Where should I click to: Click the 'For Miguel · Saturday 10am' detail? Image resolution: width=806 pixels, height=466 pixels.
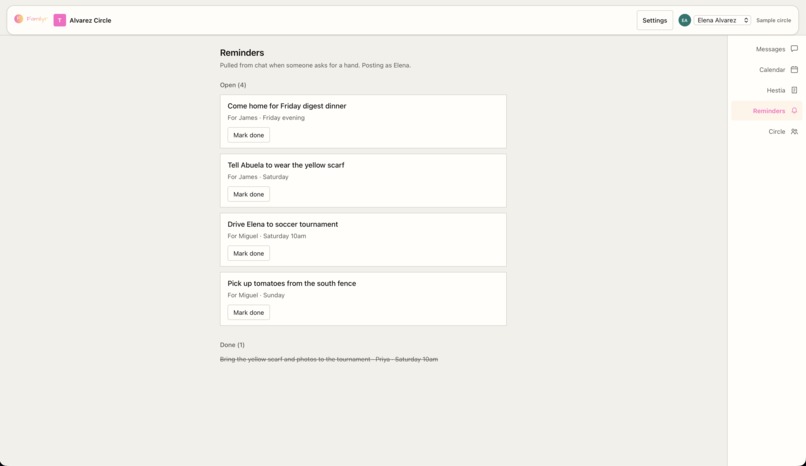(267, 236)
